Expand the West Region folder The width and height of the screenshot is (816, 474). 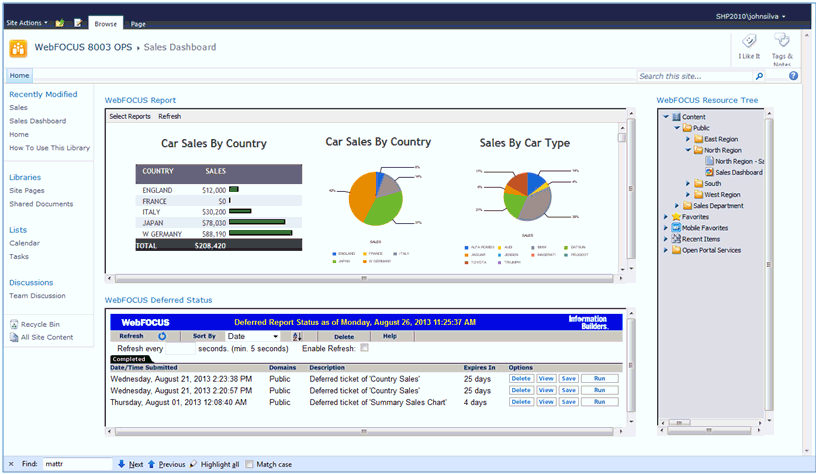pyautogui.click(x=687, y=195)
